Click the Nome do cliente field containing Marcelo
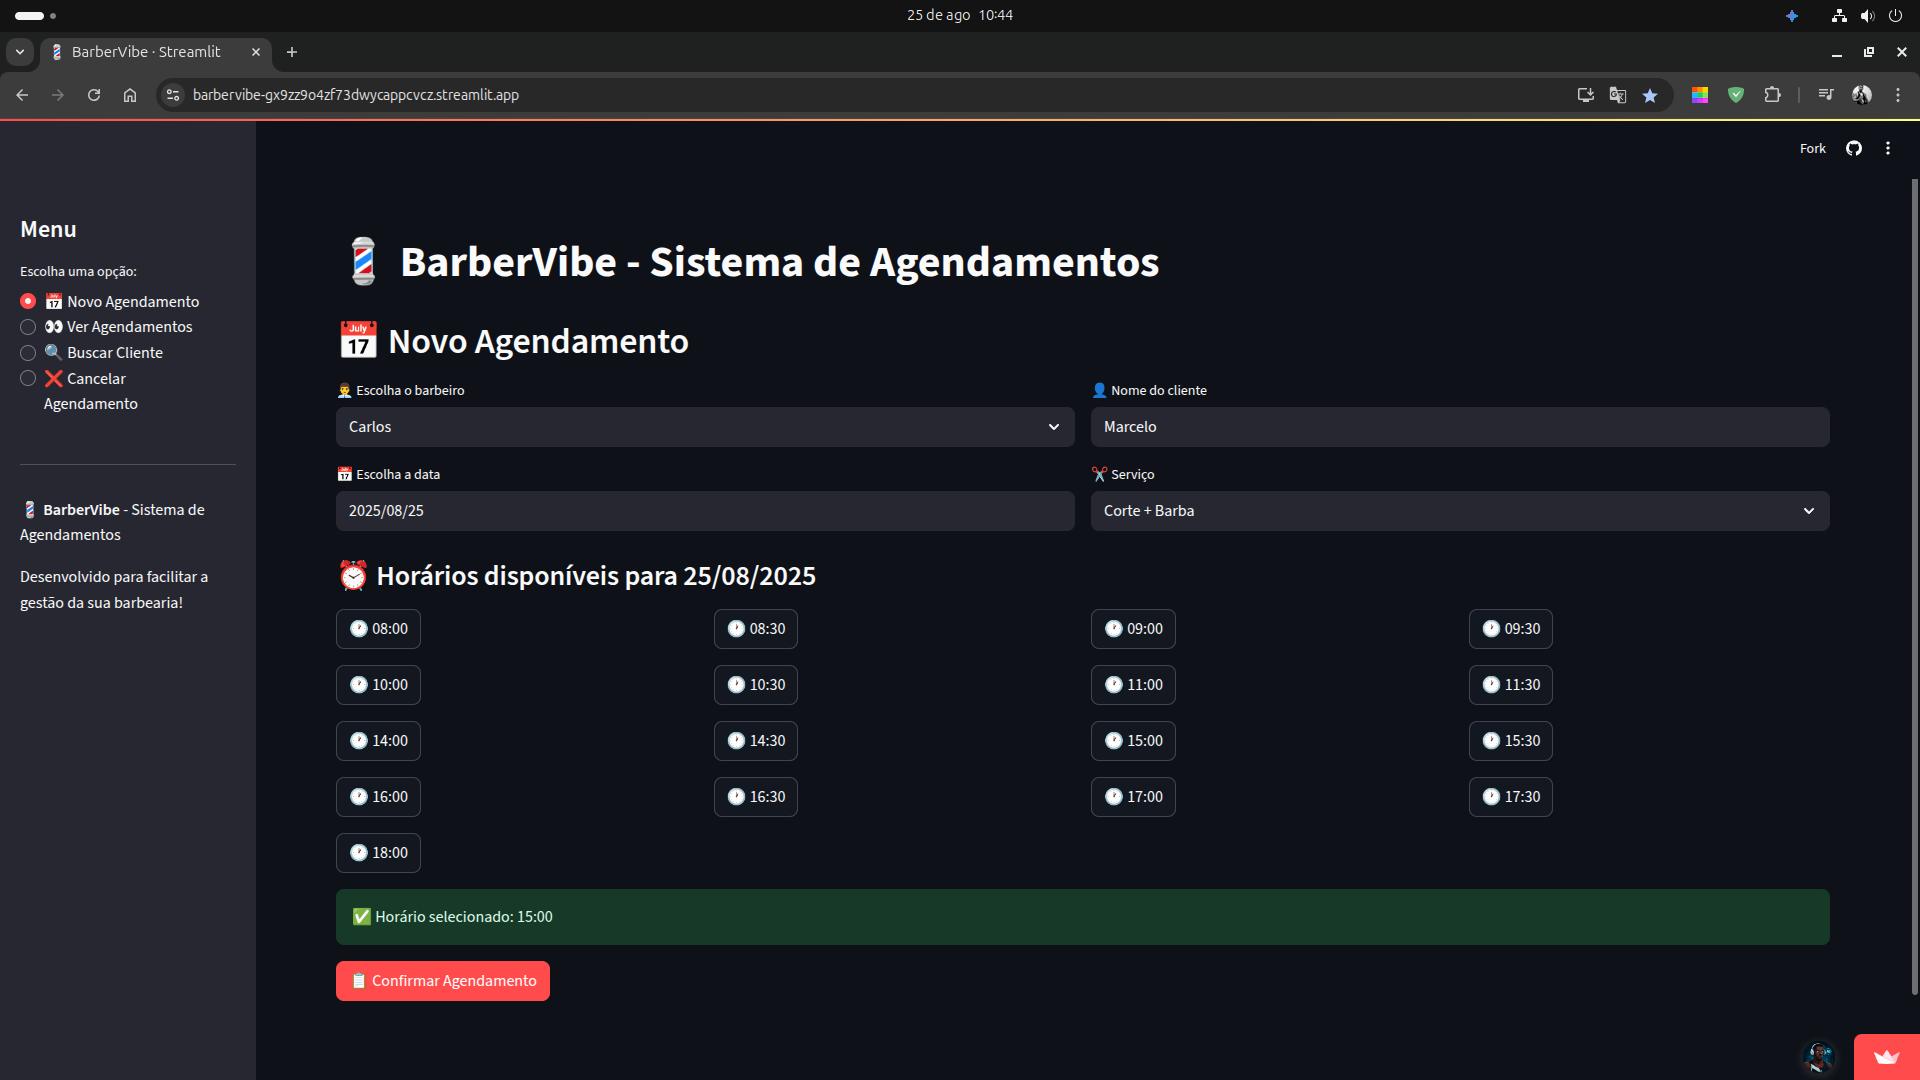The width and height of the screenshot is (1920, 1080). click(1460, 427)
